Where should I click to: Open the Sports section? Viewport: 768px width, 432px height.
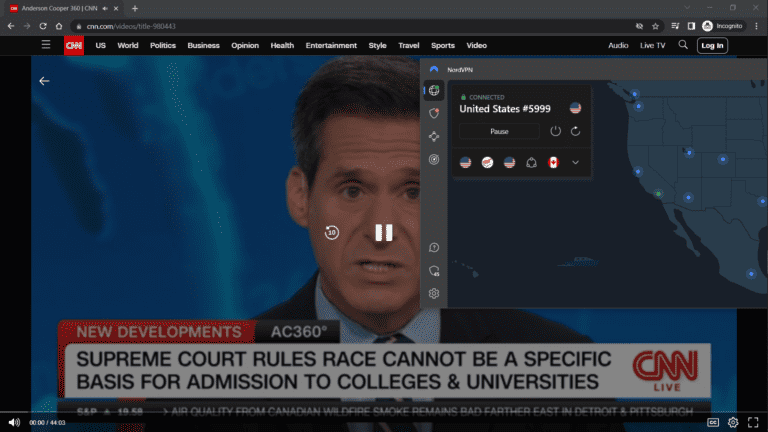tap(443, 46)
